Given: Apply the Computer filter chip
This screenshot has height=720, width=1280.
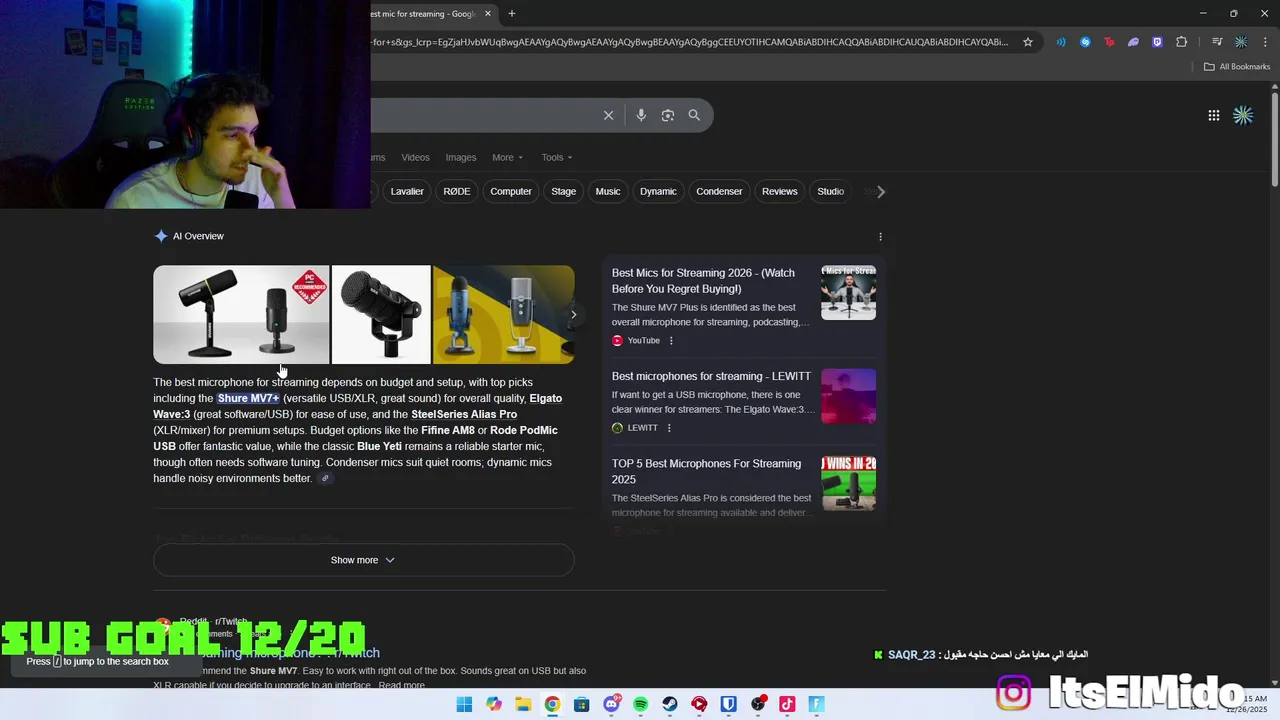Looking at the screenshot, I should (511, 191).
